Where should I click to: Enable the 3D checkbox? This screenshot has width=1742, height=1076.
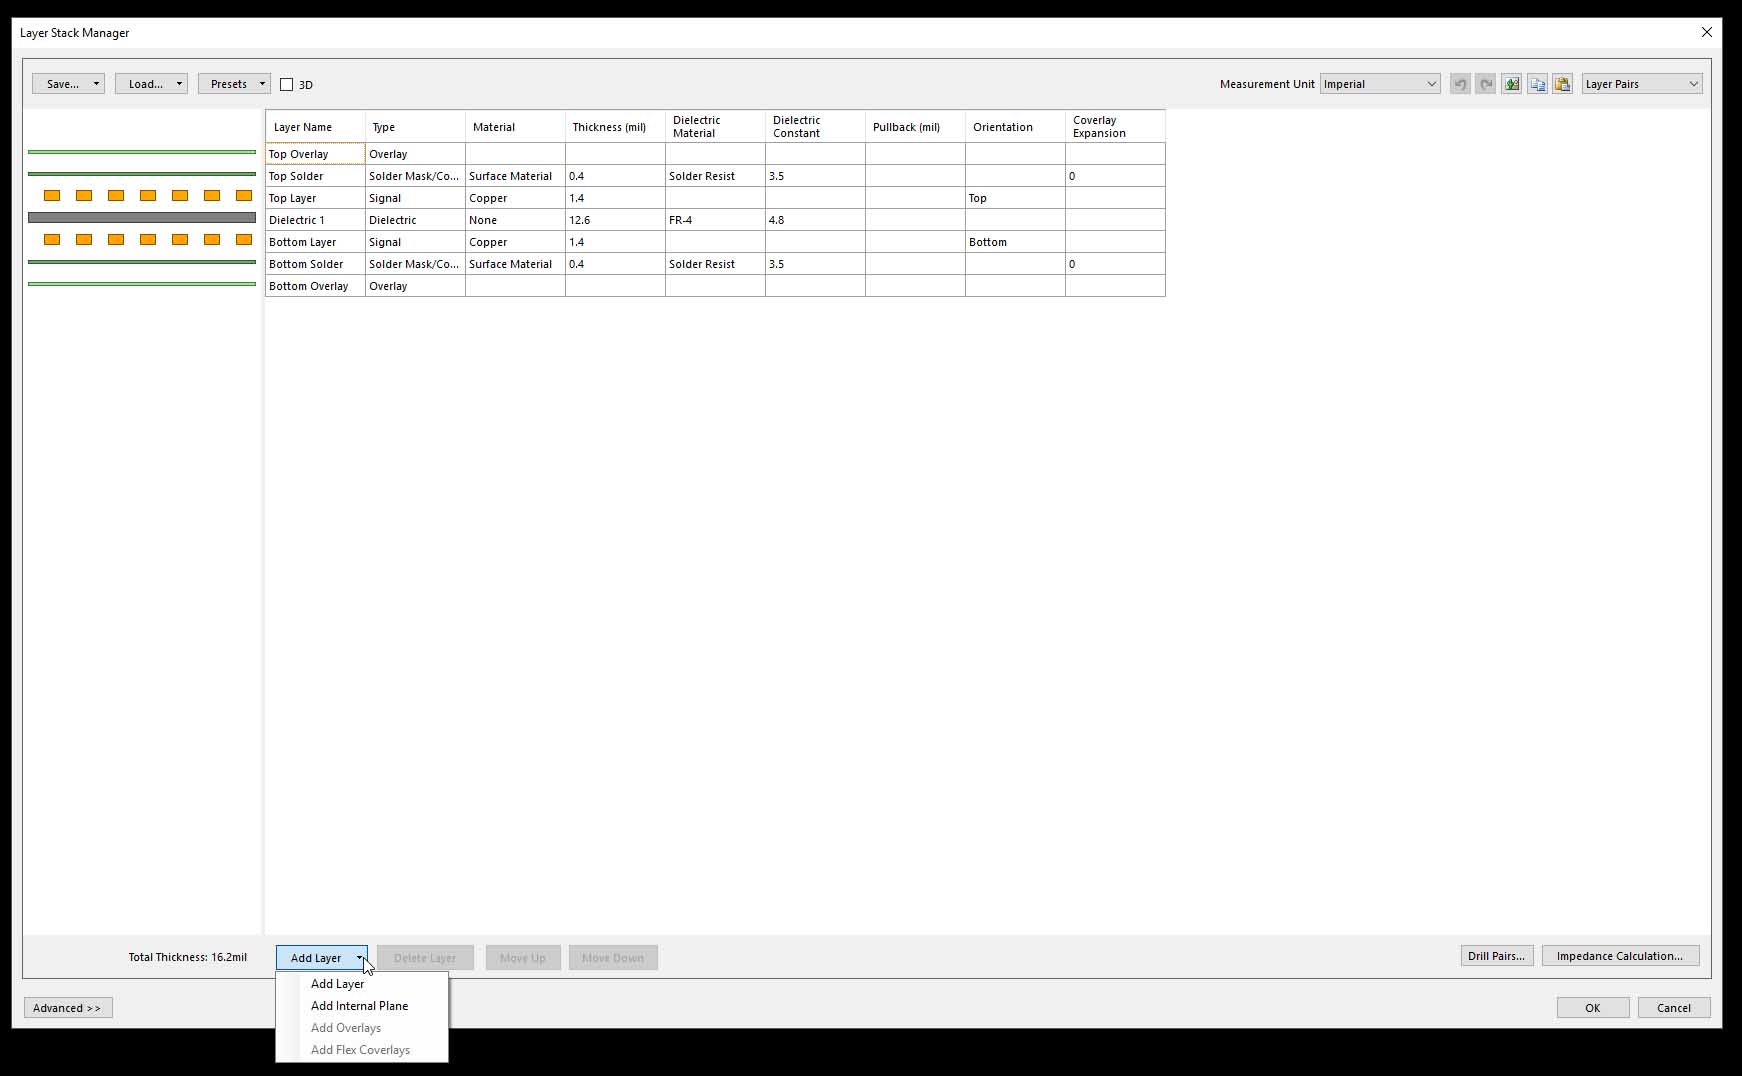287,85
